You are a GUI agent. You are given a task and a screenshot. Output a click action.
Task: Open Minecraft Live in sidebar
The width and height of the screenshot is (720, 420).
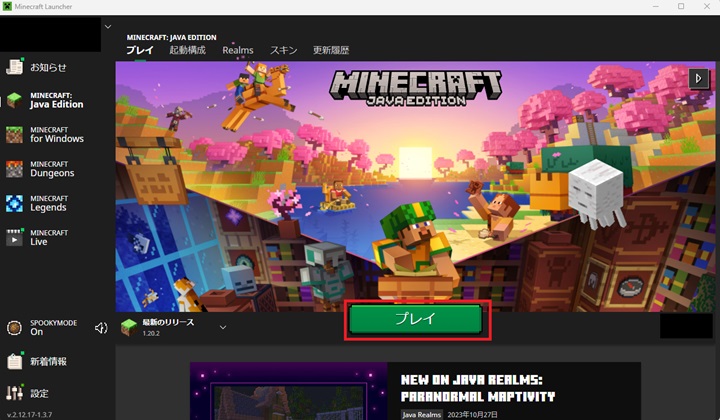click(x=37, y=238)
